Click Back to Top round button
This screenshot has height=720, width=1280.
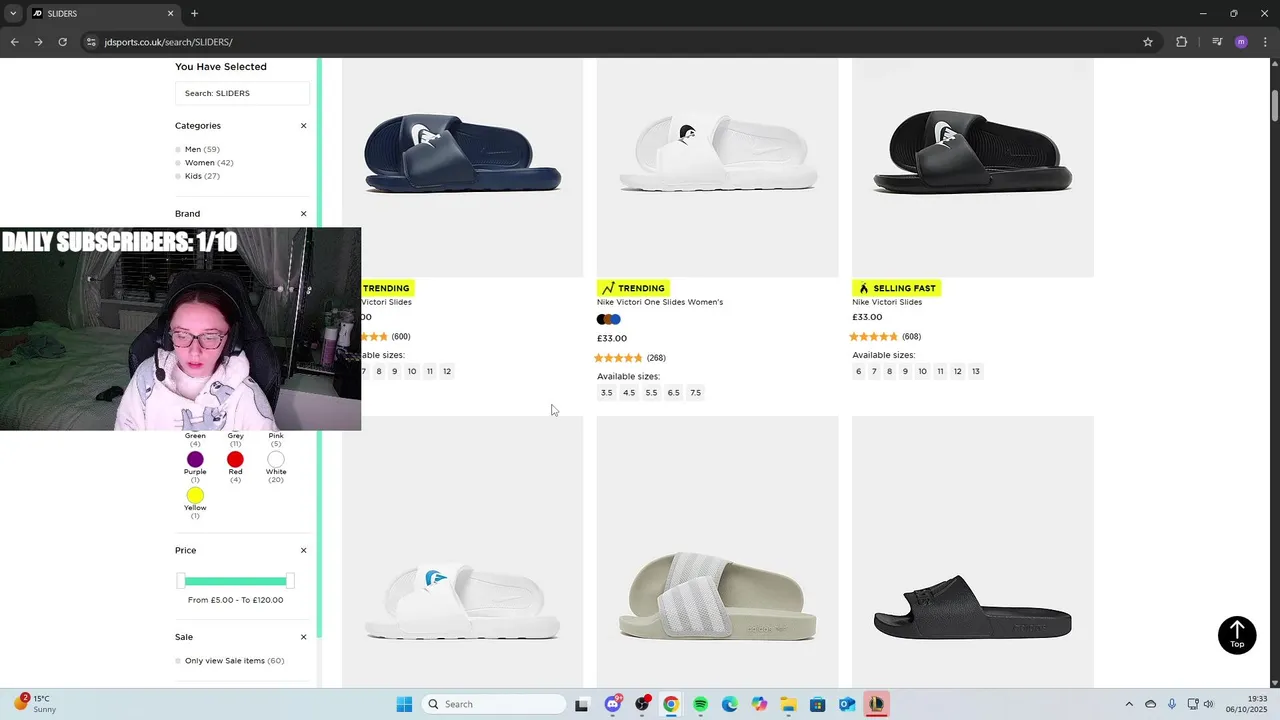1237,635
